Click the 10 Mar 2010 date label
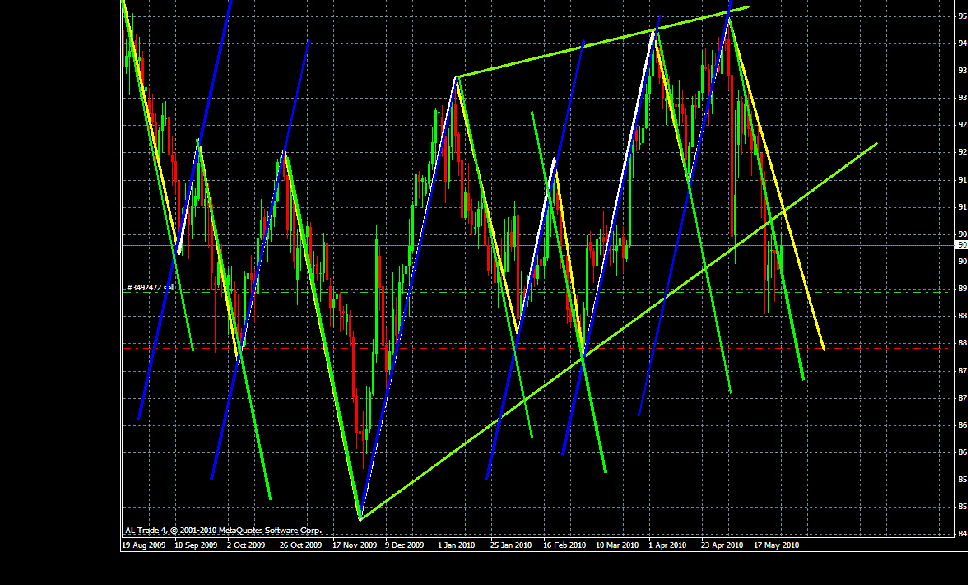Viewport: 968px width, 585px height. click(x=616, y=546)
